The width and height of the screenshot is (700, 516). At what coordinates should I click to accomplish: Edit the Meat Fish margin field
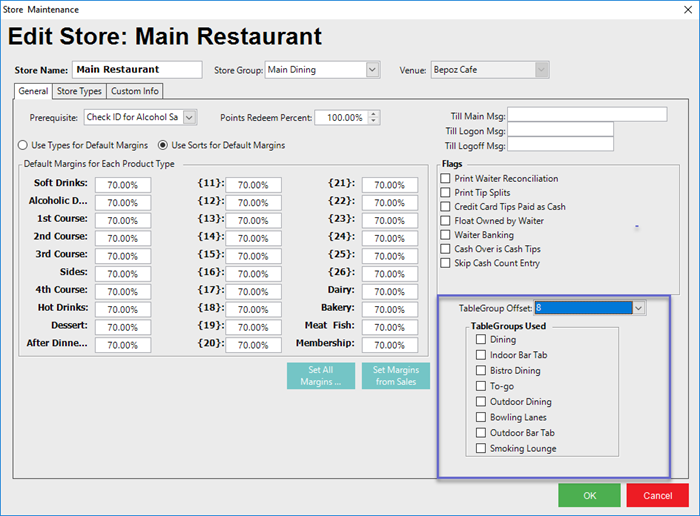390,327
